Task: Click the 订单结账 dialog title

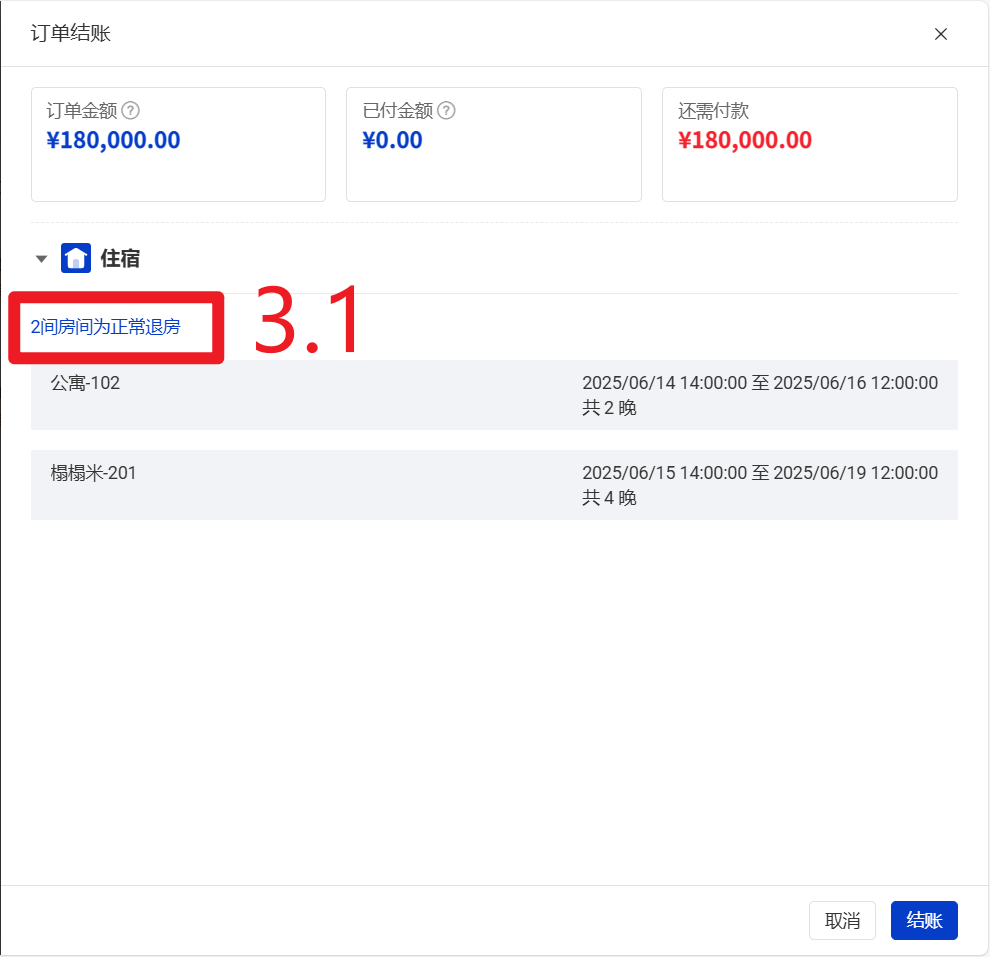Action: pos(71,34)
